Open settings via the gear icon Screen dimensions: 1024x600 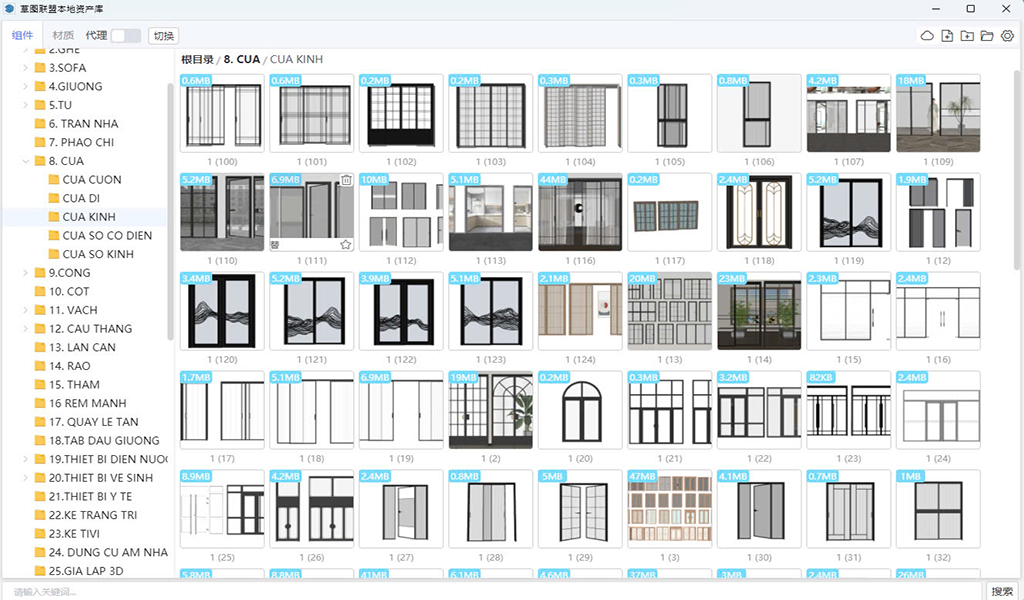(1007, 36)
